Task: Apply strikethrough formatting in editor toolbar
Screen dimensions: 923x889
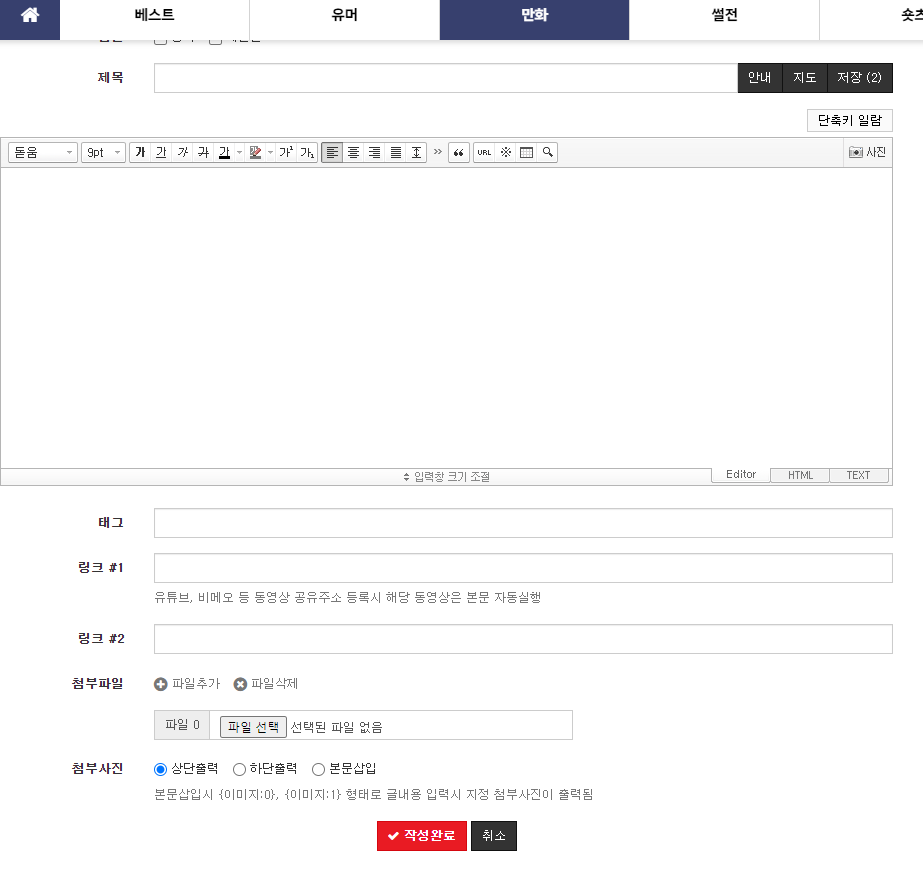Action: pyautogui.click(x=203, y=152)
